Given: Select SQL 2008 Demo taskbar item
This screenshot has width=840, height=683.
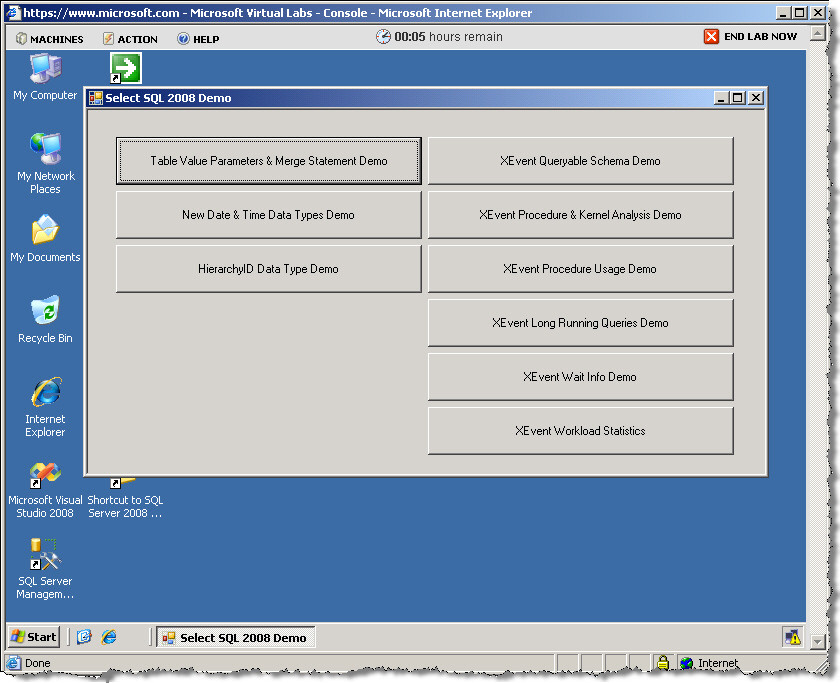Looking at the screenshot, I should (x=235, y=637).
